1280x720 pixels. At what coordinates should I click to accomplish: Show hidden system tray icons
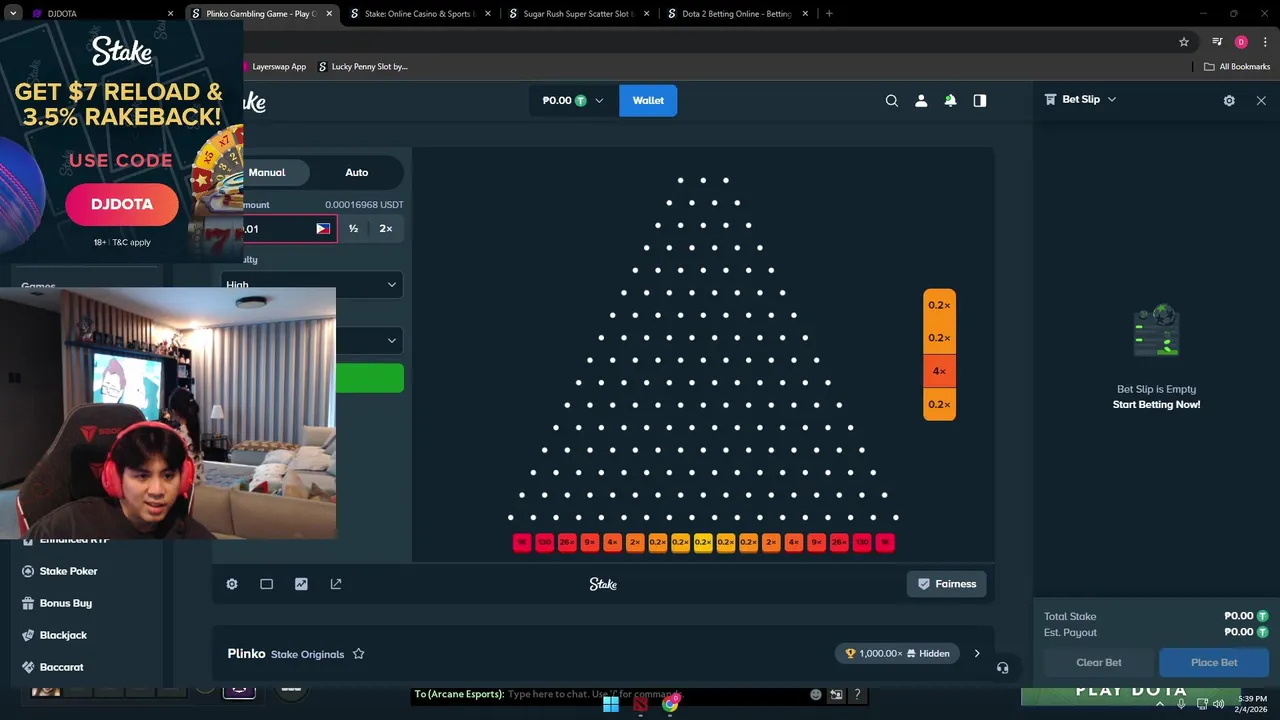coord(1159,704)
